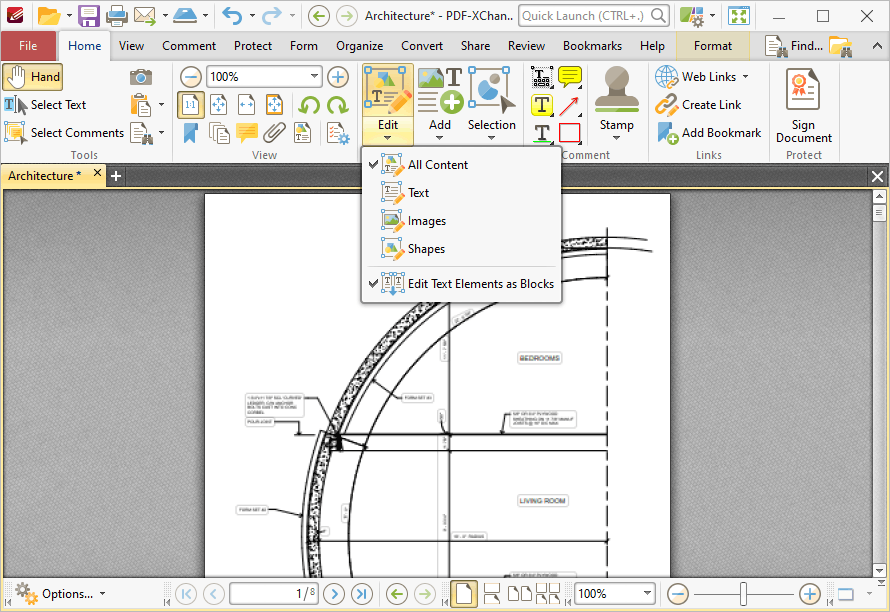Collapse the ribbon with chevron arrow
Image resolution: width=890 pixels, height=612 pixels.
pyautogui.click(x=877, y=46)
